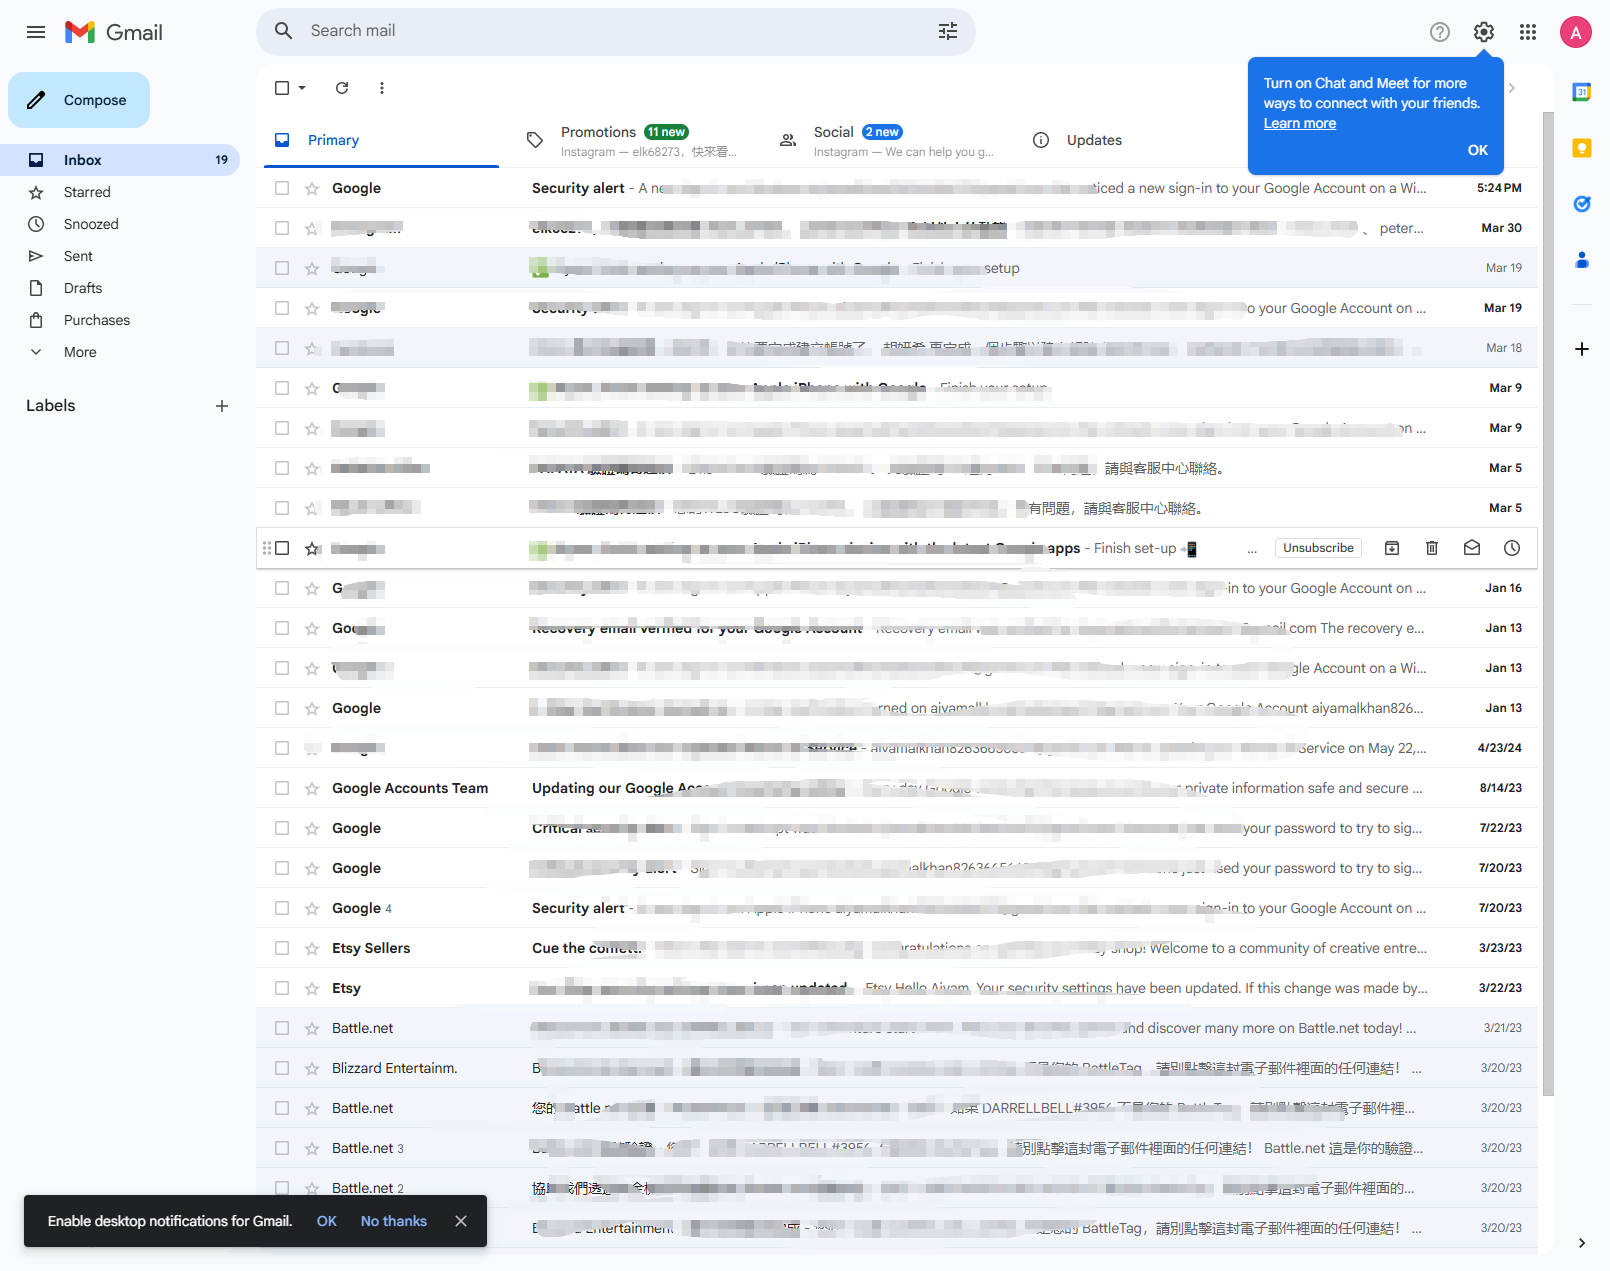This screenshot has height=1271, width=1610.
Task: Open the Support help icon
Action: [x=1440, y=32]
